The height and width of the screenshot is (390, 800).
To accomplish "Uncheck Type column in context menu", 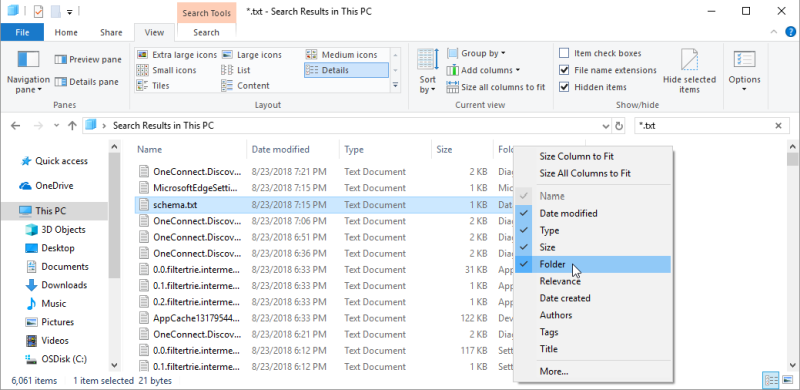I will (593, 230).
